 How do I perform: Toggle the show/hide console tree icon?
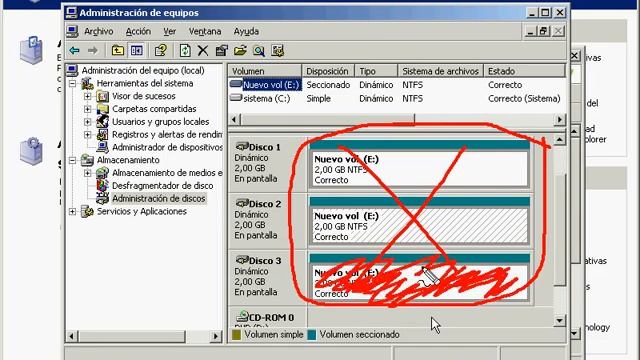tap(136, 51)
